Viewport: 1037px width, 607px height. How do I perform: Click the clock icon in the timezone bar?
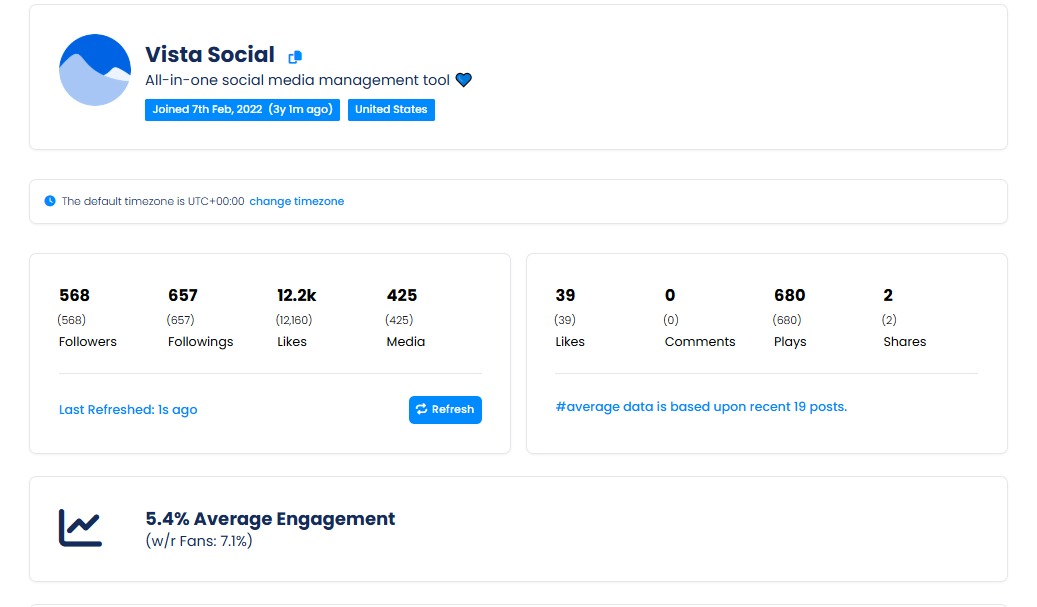click(48, 201)
